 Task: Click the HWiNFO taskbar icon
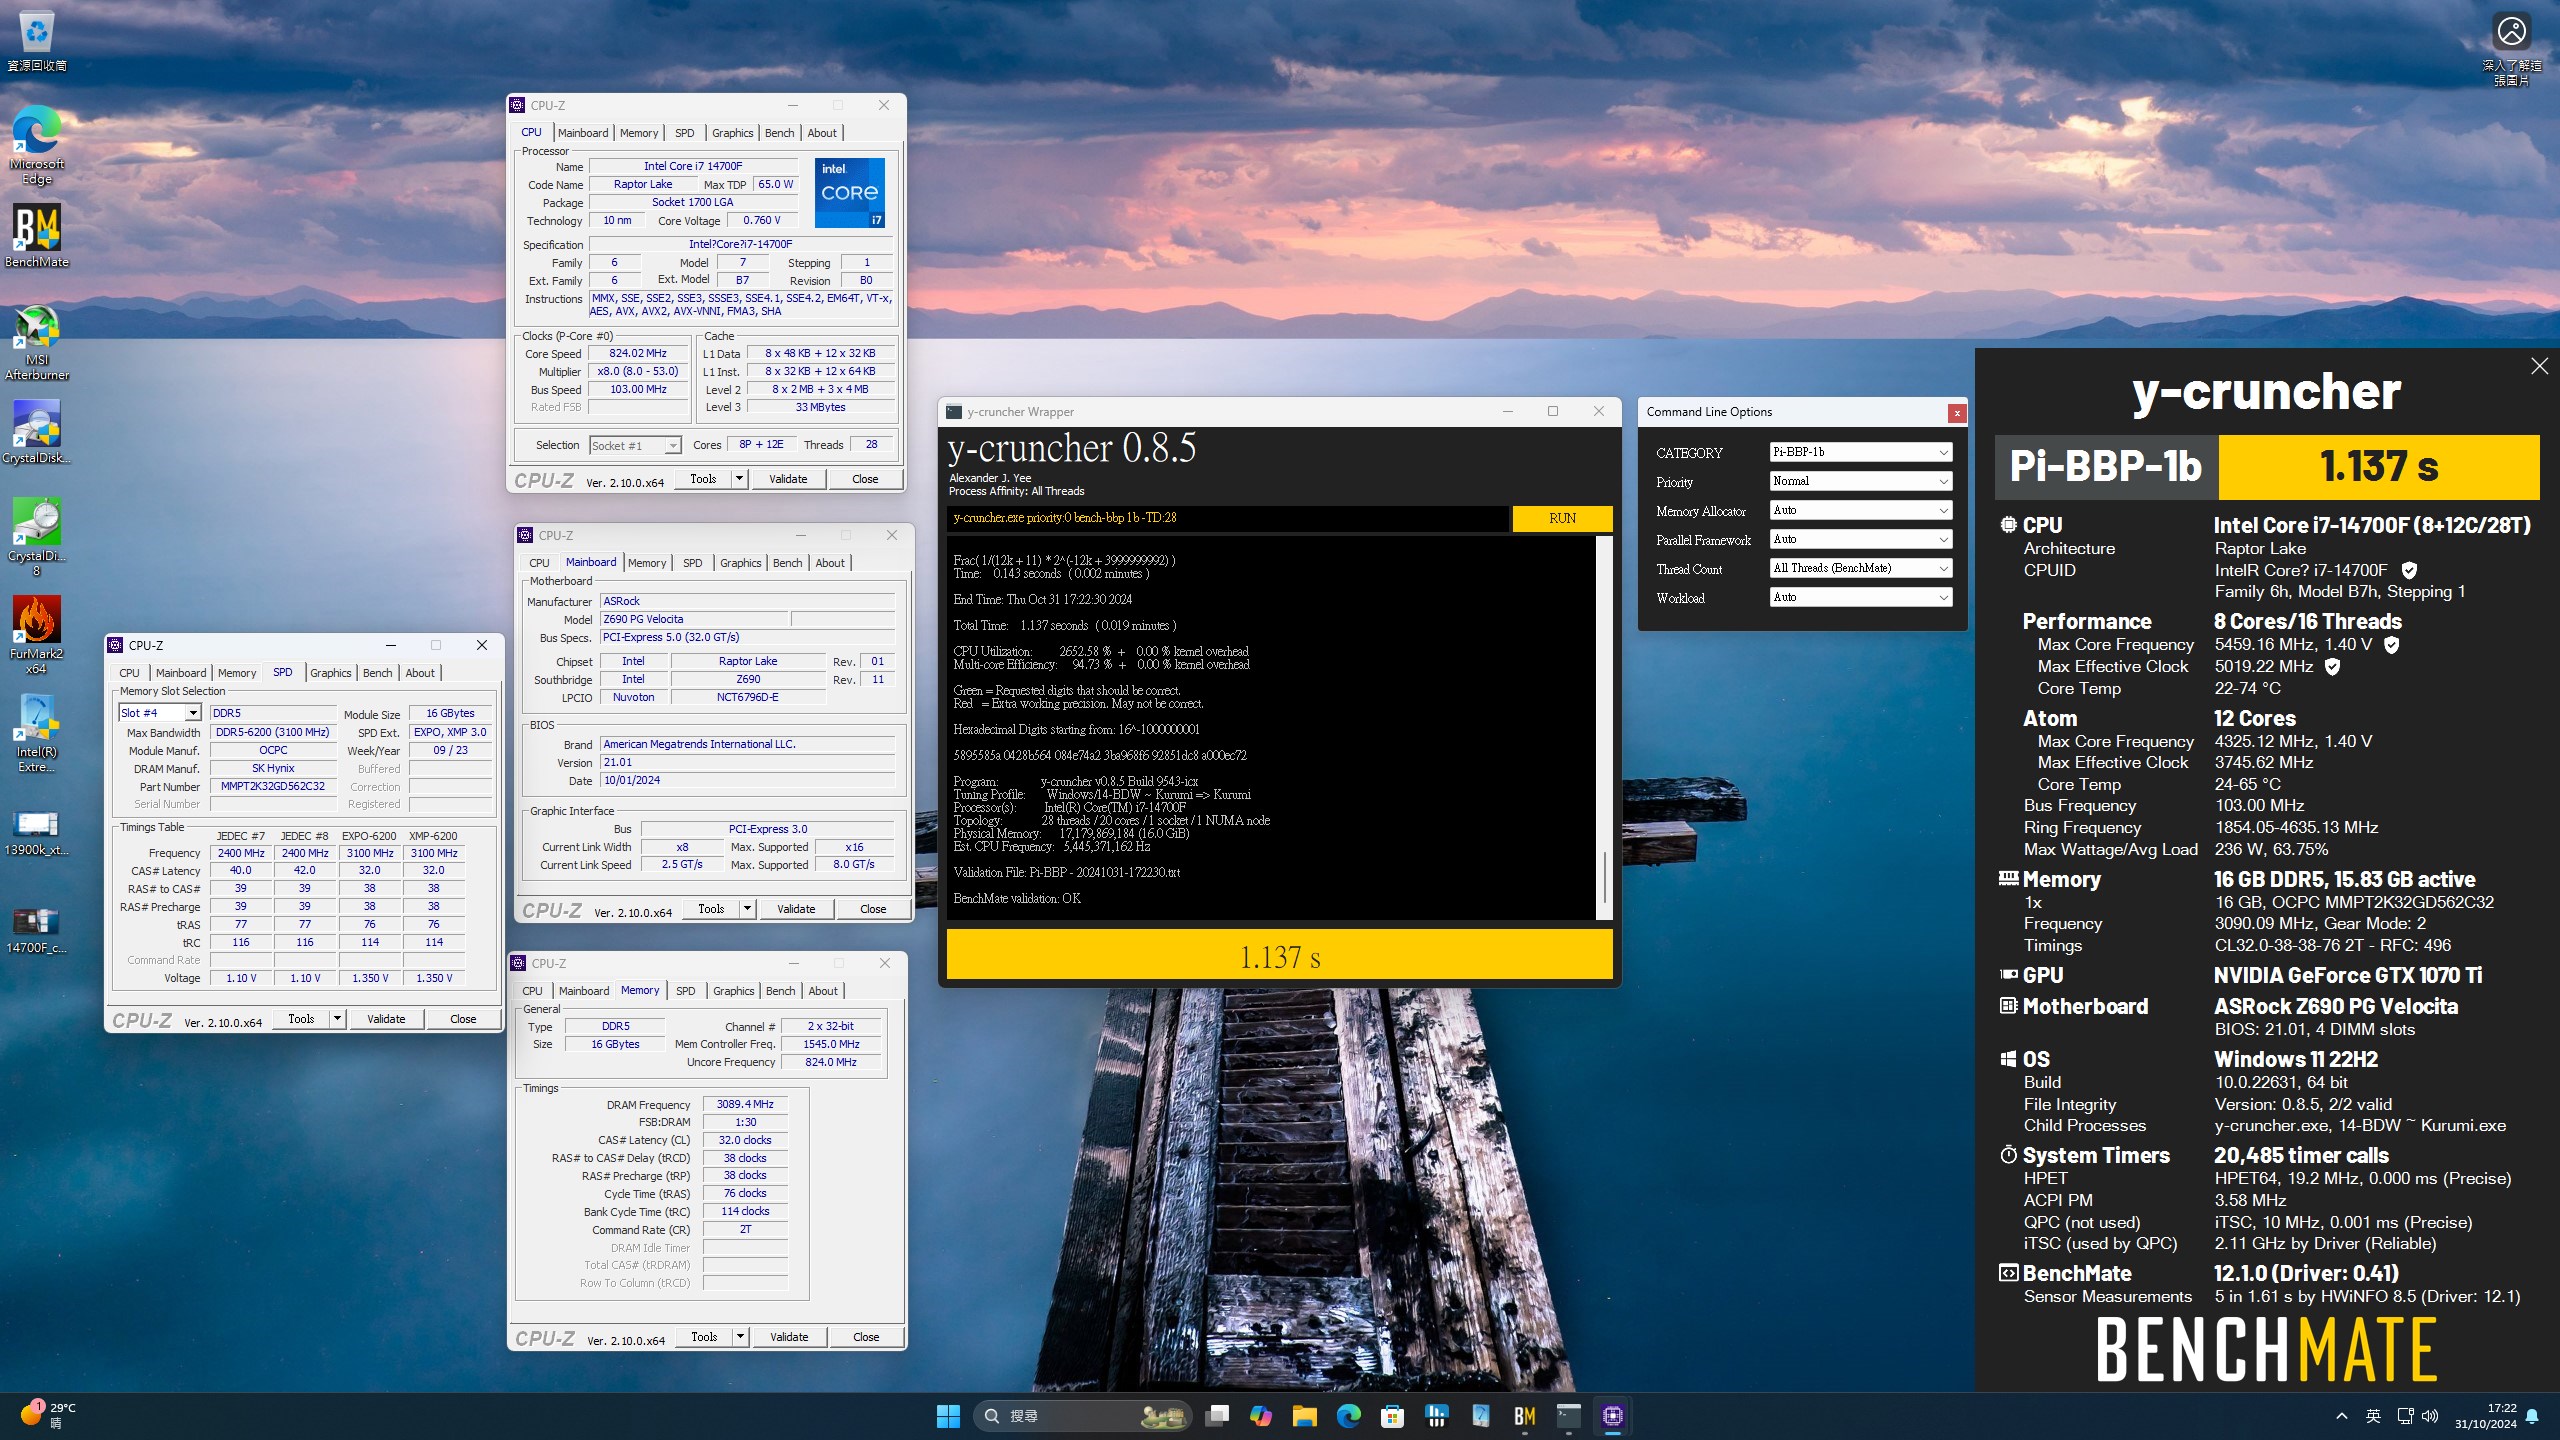click(1436, 1416)
